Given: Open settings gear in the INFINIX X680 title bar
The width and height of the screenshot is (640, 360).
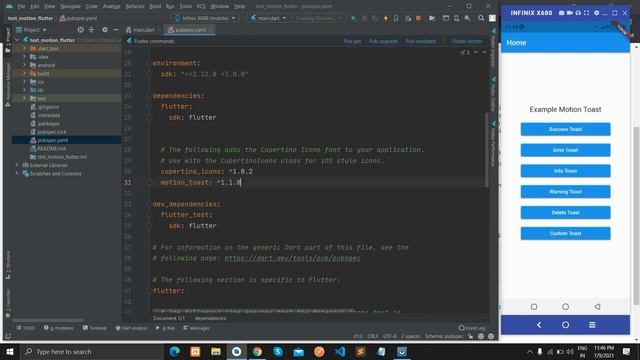Looking at the screenshot, I should click(x=596, y=13).
